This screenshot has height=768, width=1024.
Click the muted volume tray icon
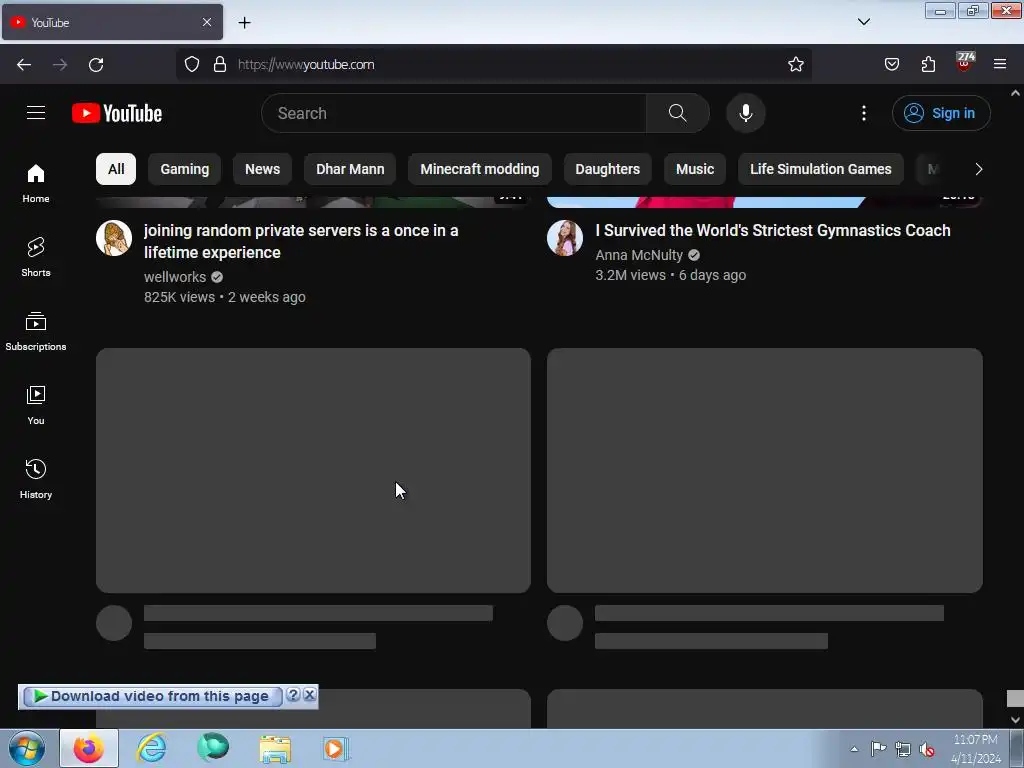point(926,749)
